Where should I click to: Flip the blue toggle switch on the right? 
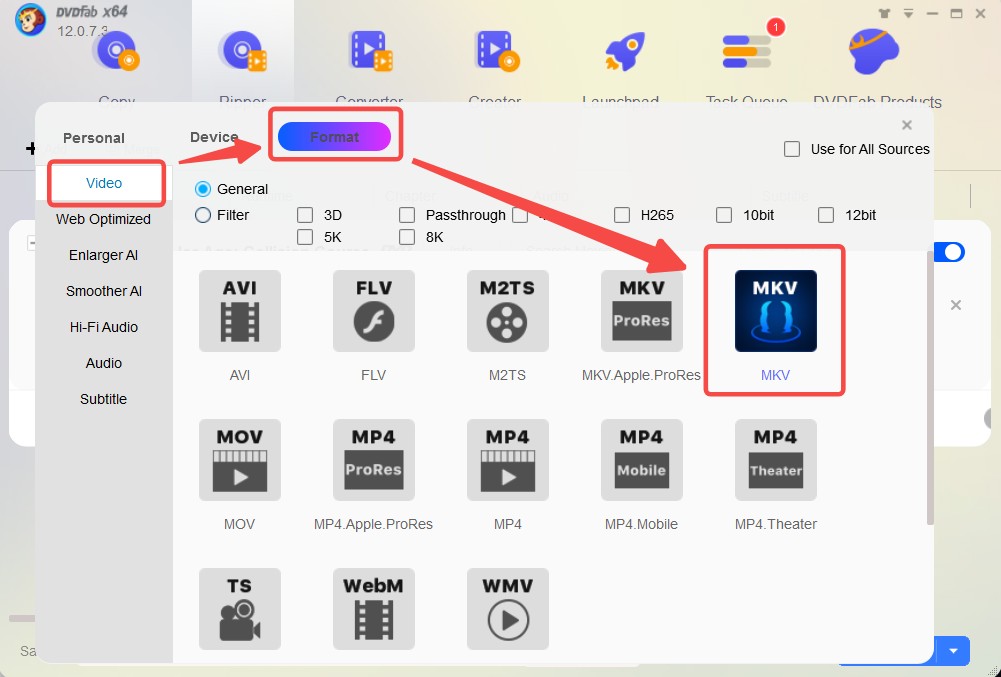coord(948,252)
